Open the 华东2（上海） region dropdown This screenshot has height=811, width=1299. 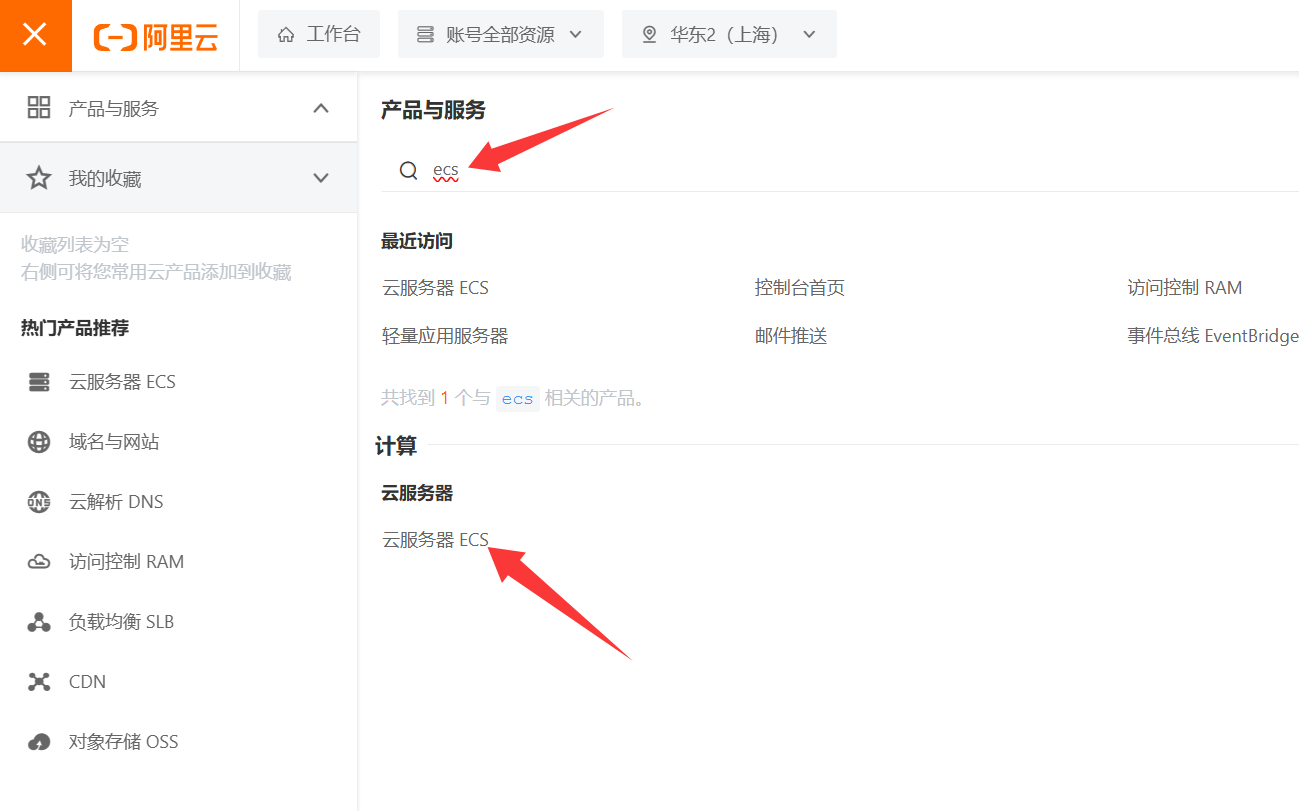coord(729,35)
